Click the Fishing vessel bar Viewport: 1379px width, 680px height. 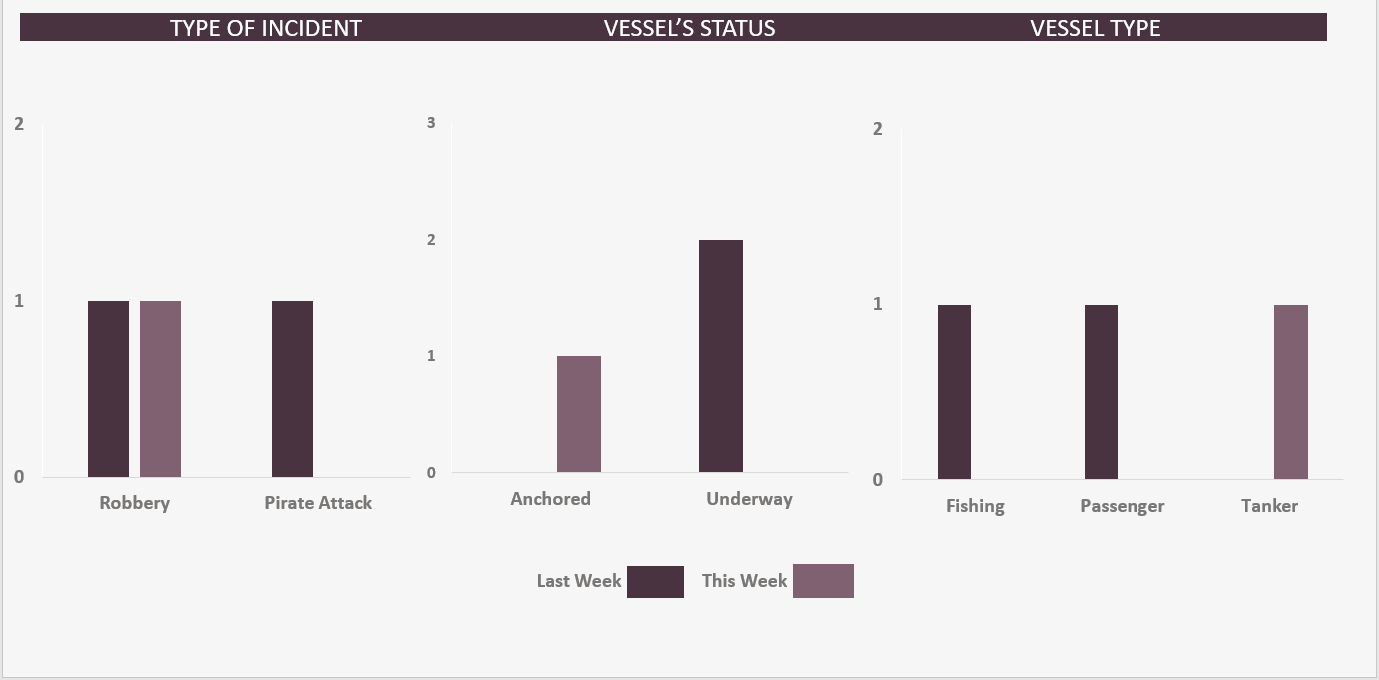tap(954, 392)
